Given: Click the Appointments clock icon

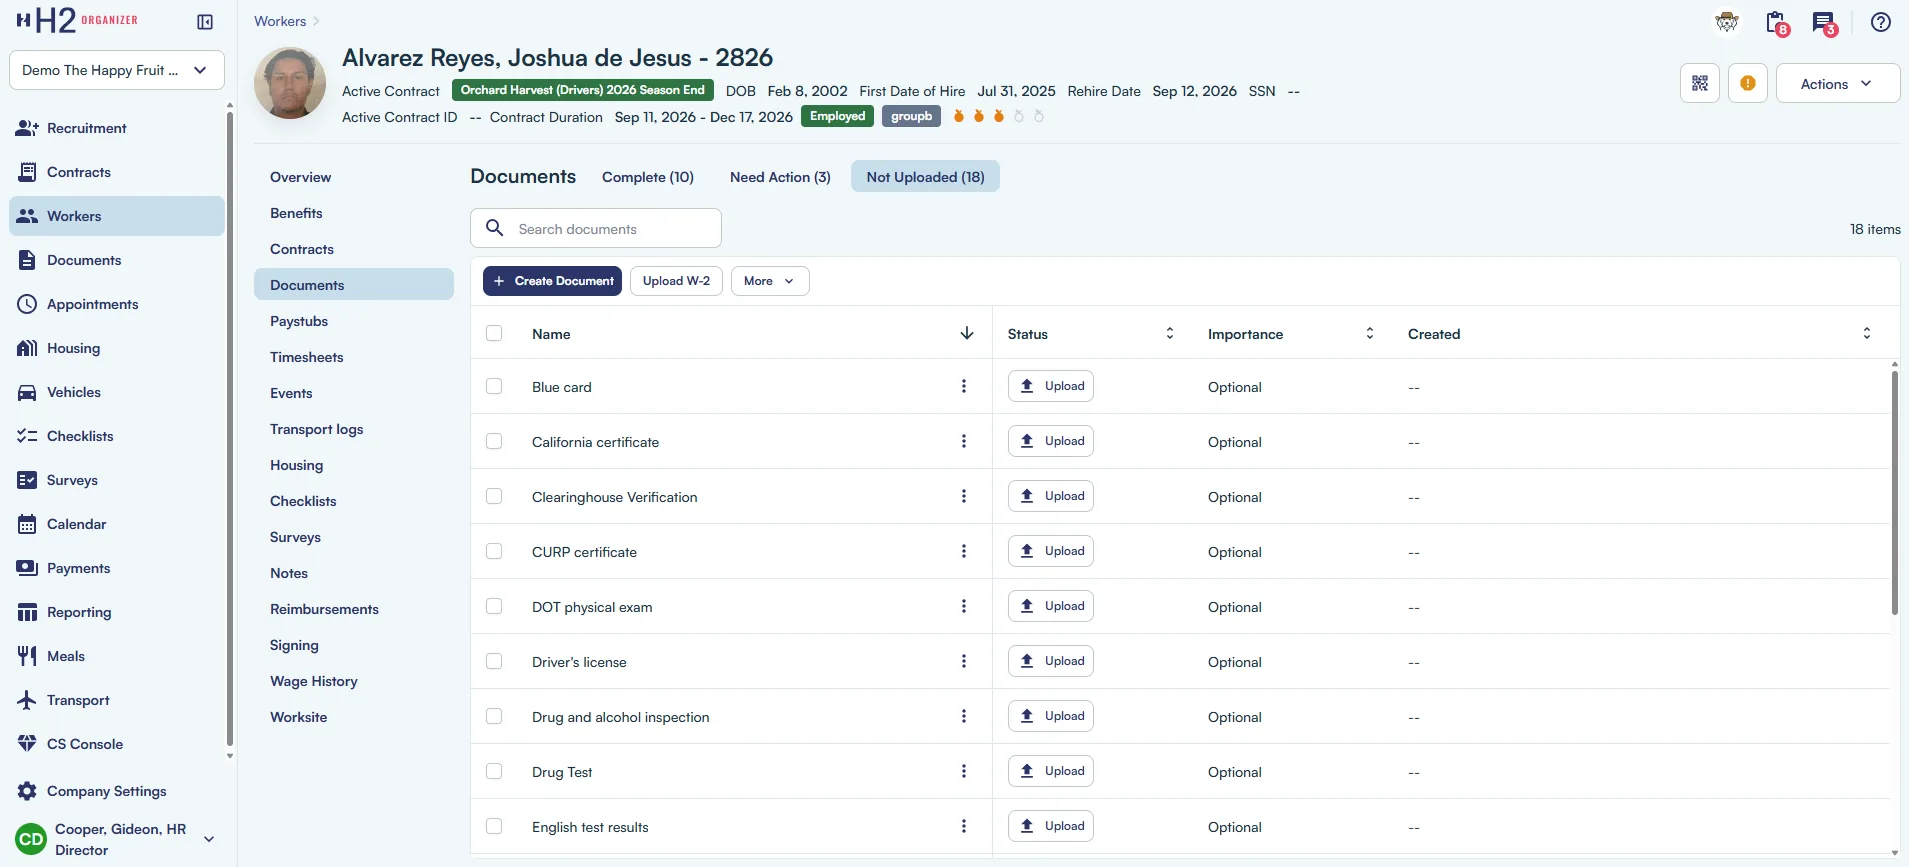Looking at the screenshot, I should (x=27, y=304).
